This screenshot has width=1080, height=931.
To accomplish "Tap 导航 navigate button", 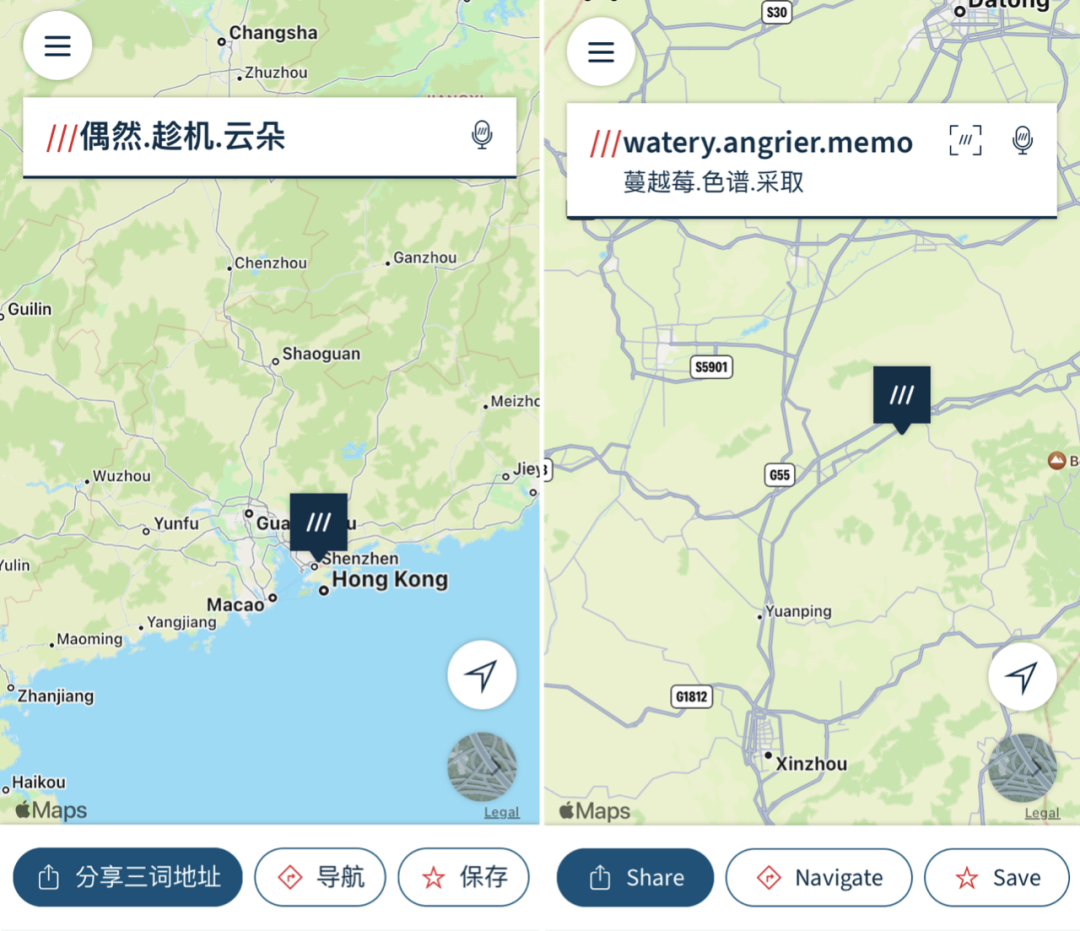I will point(320,877).
